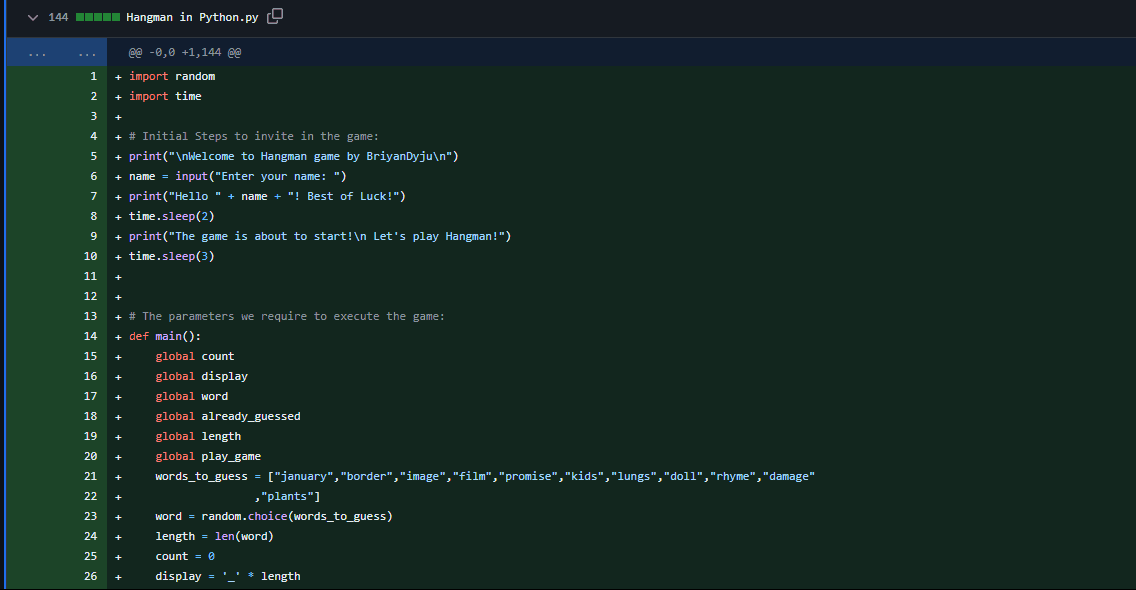The image size is (1136, 590).
Task: Click the random.choice(words_to_guess) line
Action: click(x=273, y=516)
